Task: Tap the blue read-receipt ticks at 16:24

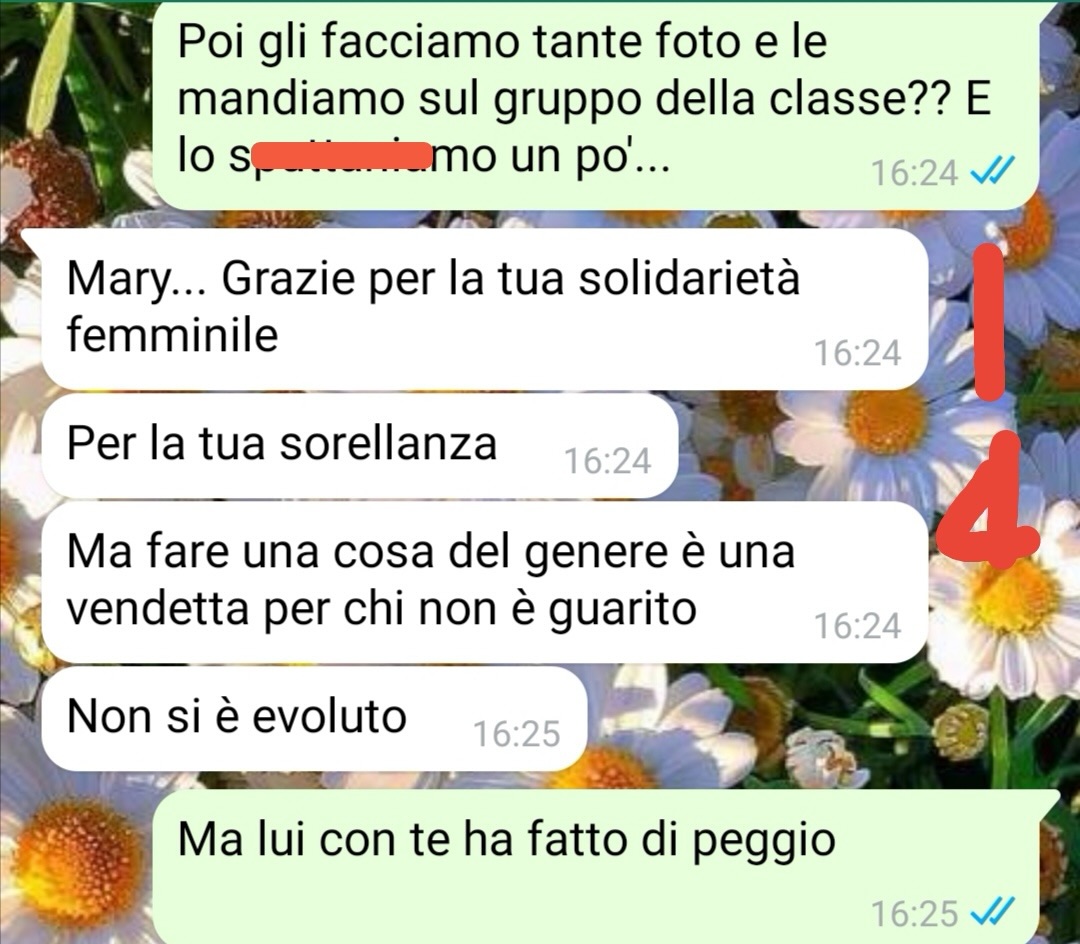Action: click(x=993, y=172)
